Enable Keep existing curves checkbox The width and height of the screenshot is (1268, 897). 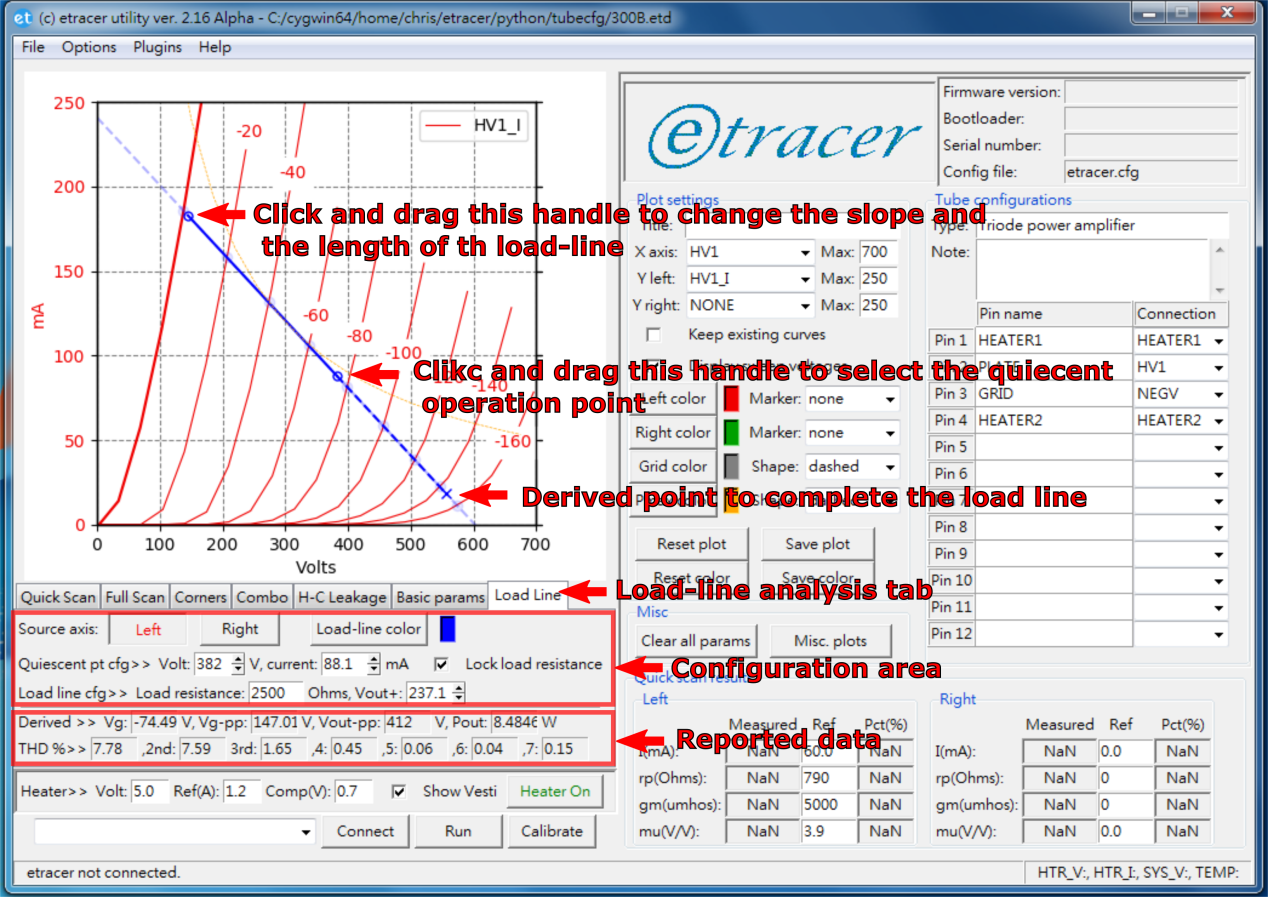coord(654,335)
